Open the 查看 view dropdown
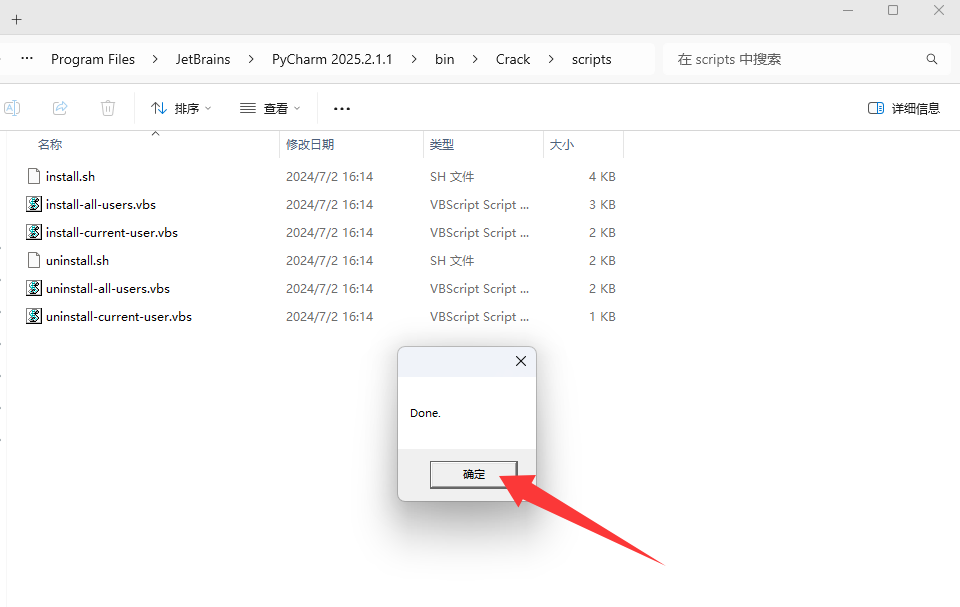Screen dimensions: 960x607 pyautogui.click(x=270, y=108)
